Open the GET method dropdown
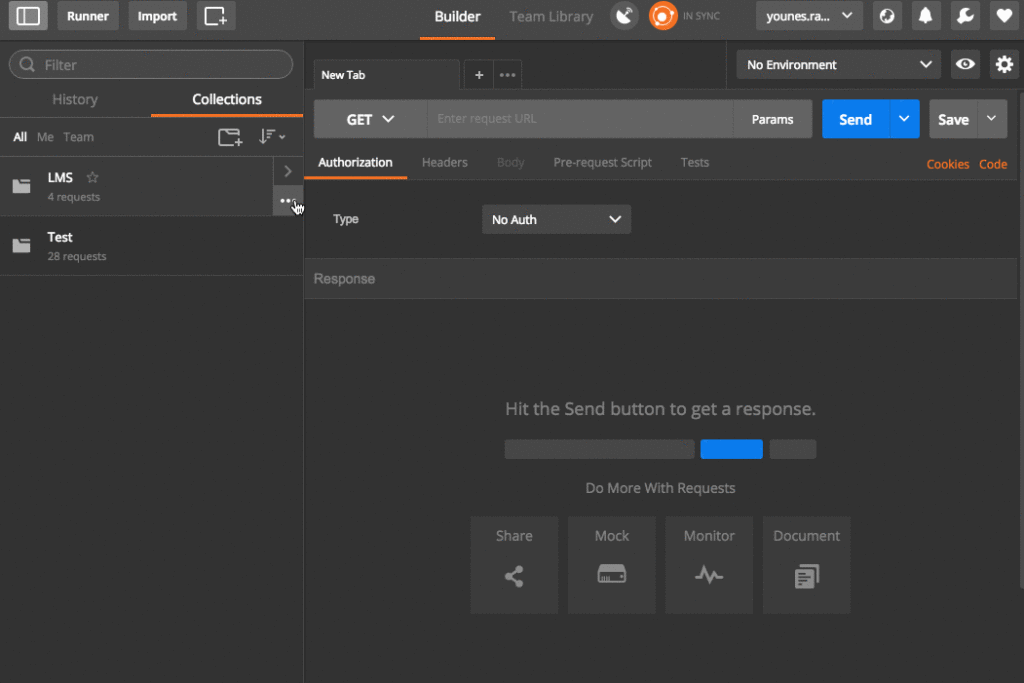The image size is (1024, 683). point(370,119)
